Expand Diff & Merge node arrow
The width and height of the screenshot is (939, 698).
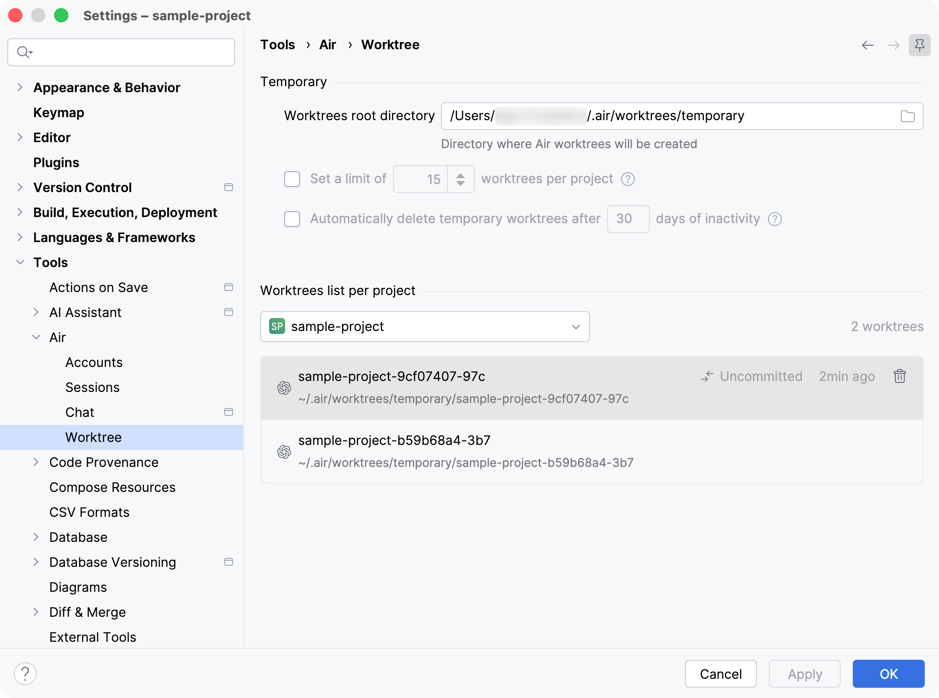click(36, 612)
